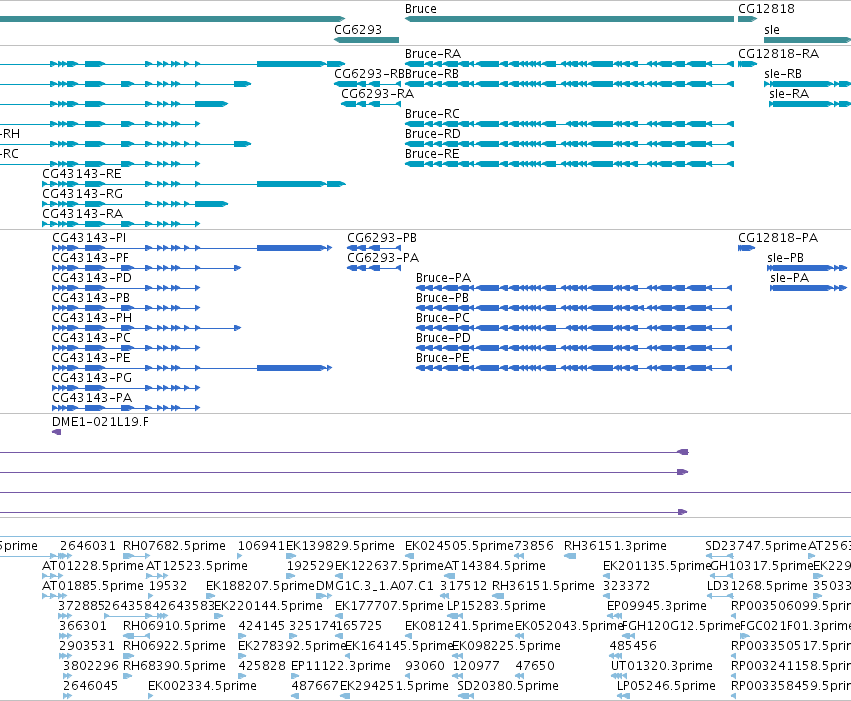Select the sle gene label

pos(772,29)
